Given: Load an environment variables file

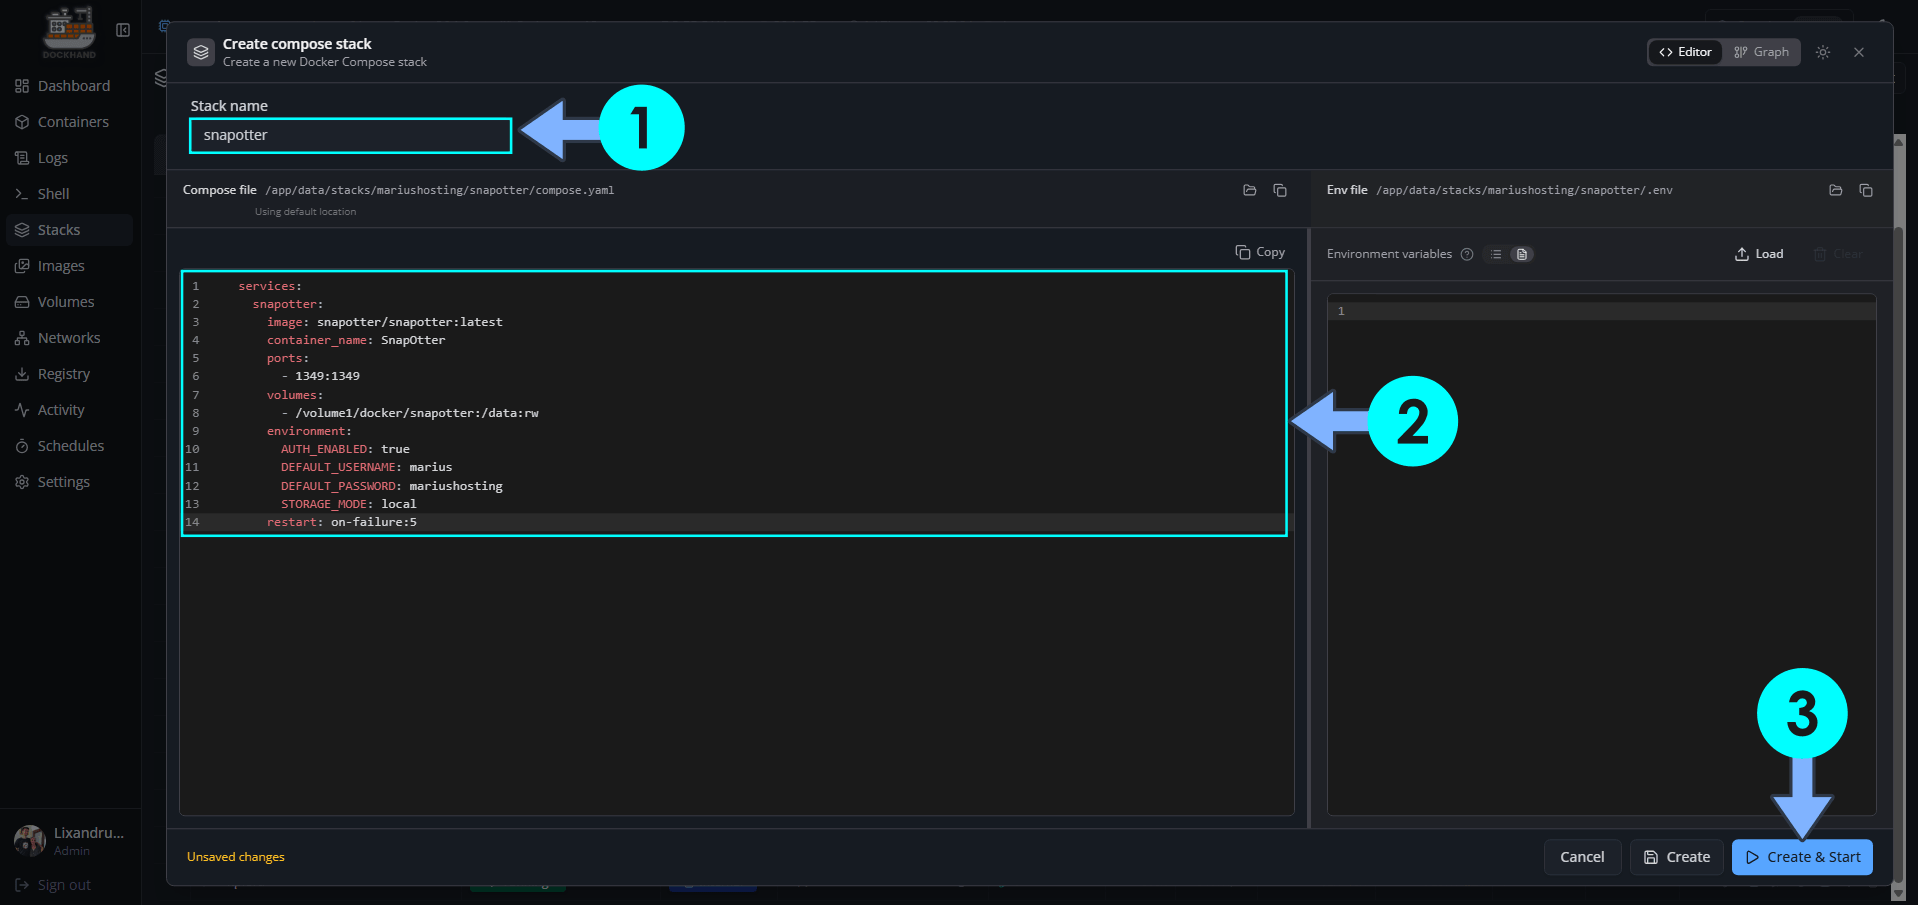Looking at the screenshot, I should click(1759, 254).
